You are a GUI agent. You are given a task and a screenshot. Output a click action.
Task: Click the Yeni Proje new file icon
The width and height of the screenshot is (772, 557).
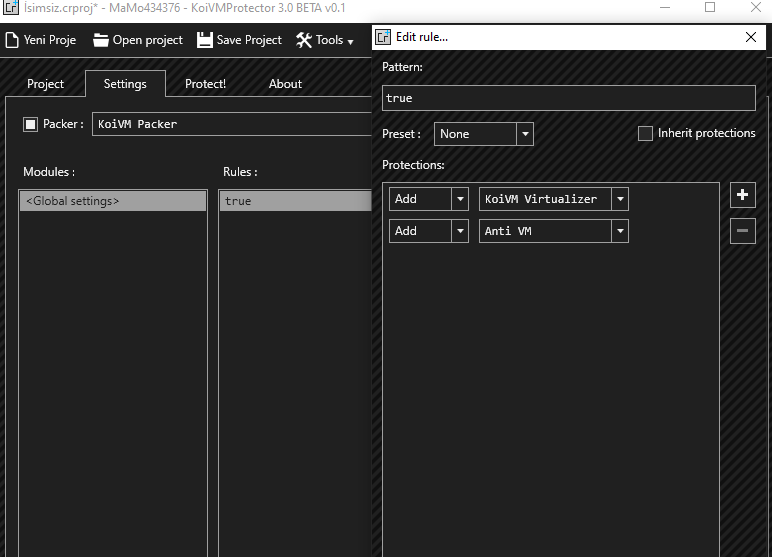(12, 40)
